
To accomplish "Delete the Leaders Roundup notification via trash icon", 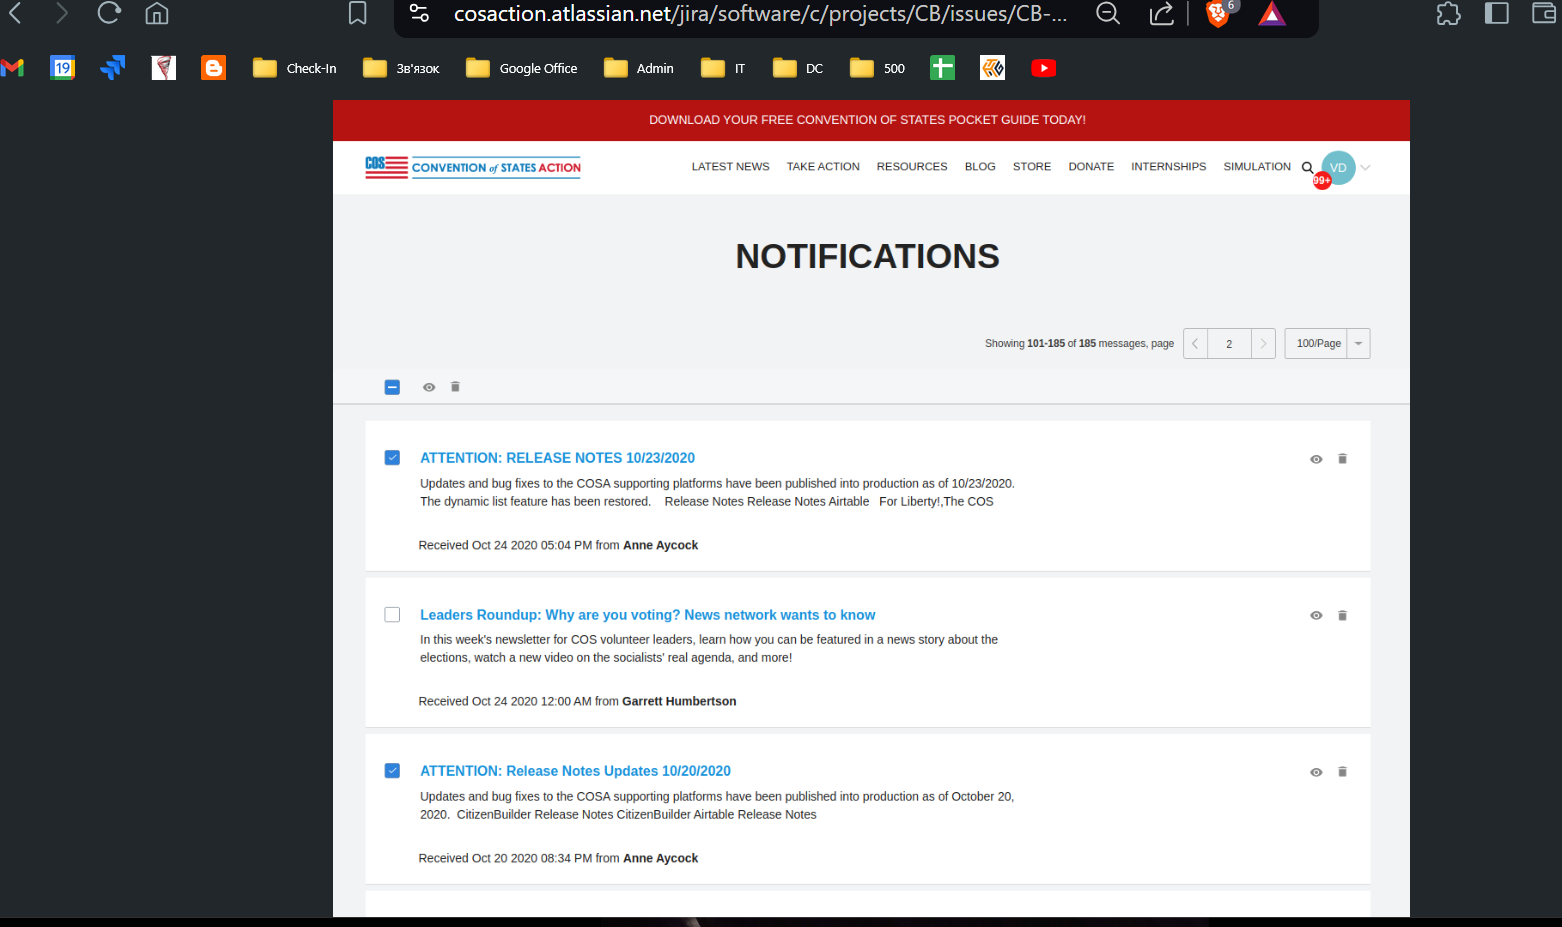I will coord(1342,615).
